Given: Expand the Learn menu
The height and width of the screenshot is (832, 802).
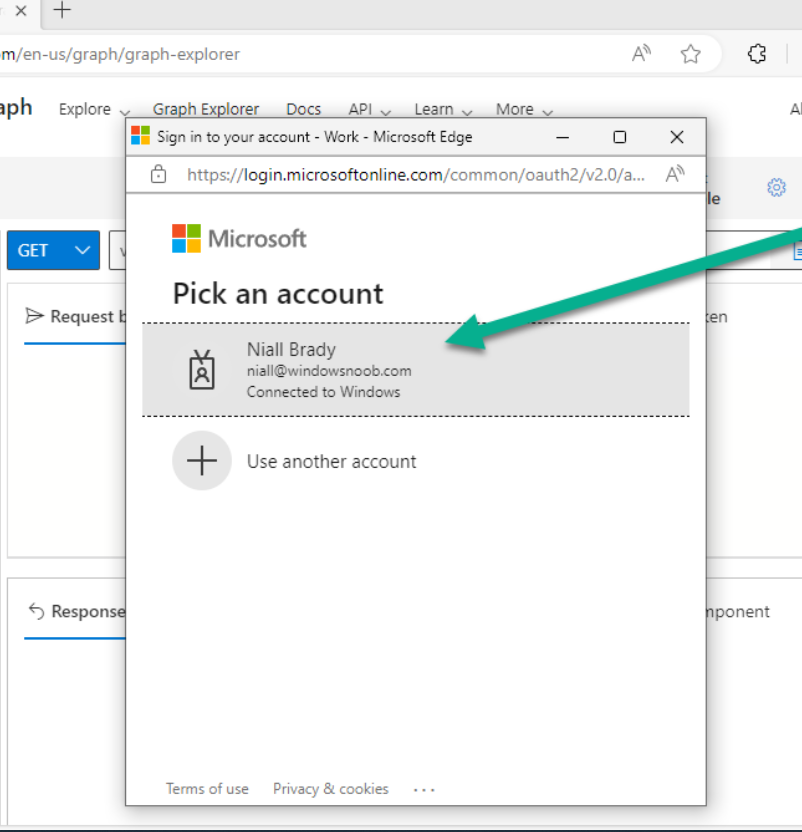Looking at the screenshot, I should pos(443,109).
